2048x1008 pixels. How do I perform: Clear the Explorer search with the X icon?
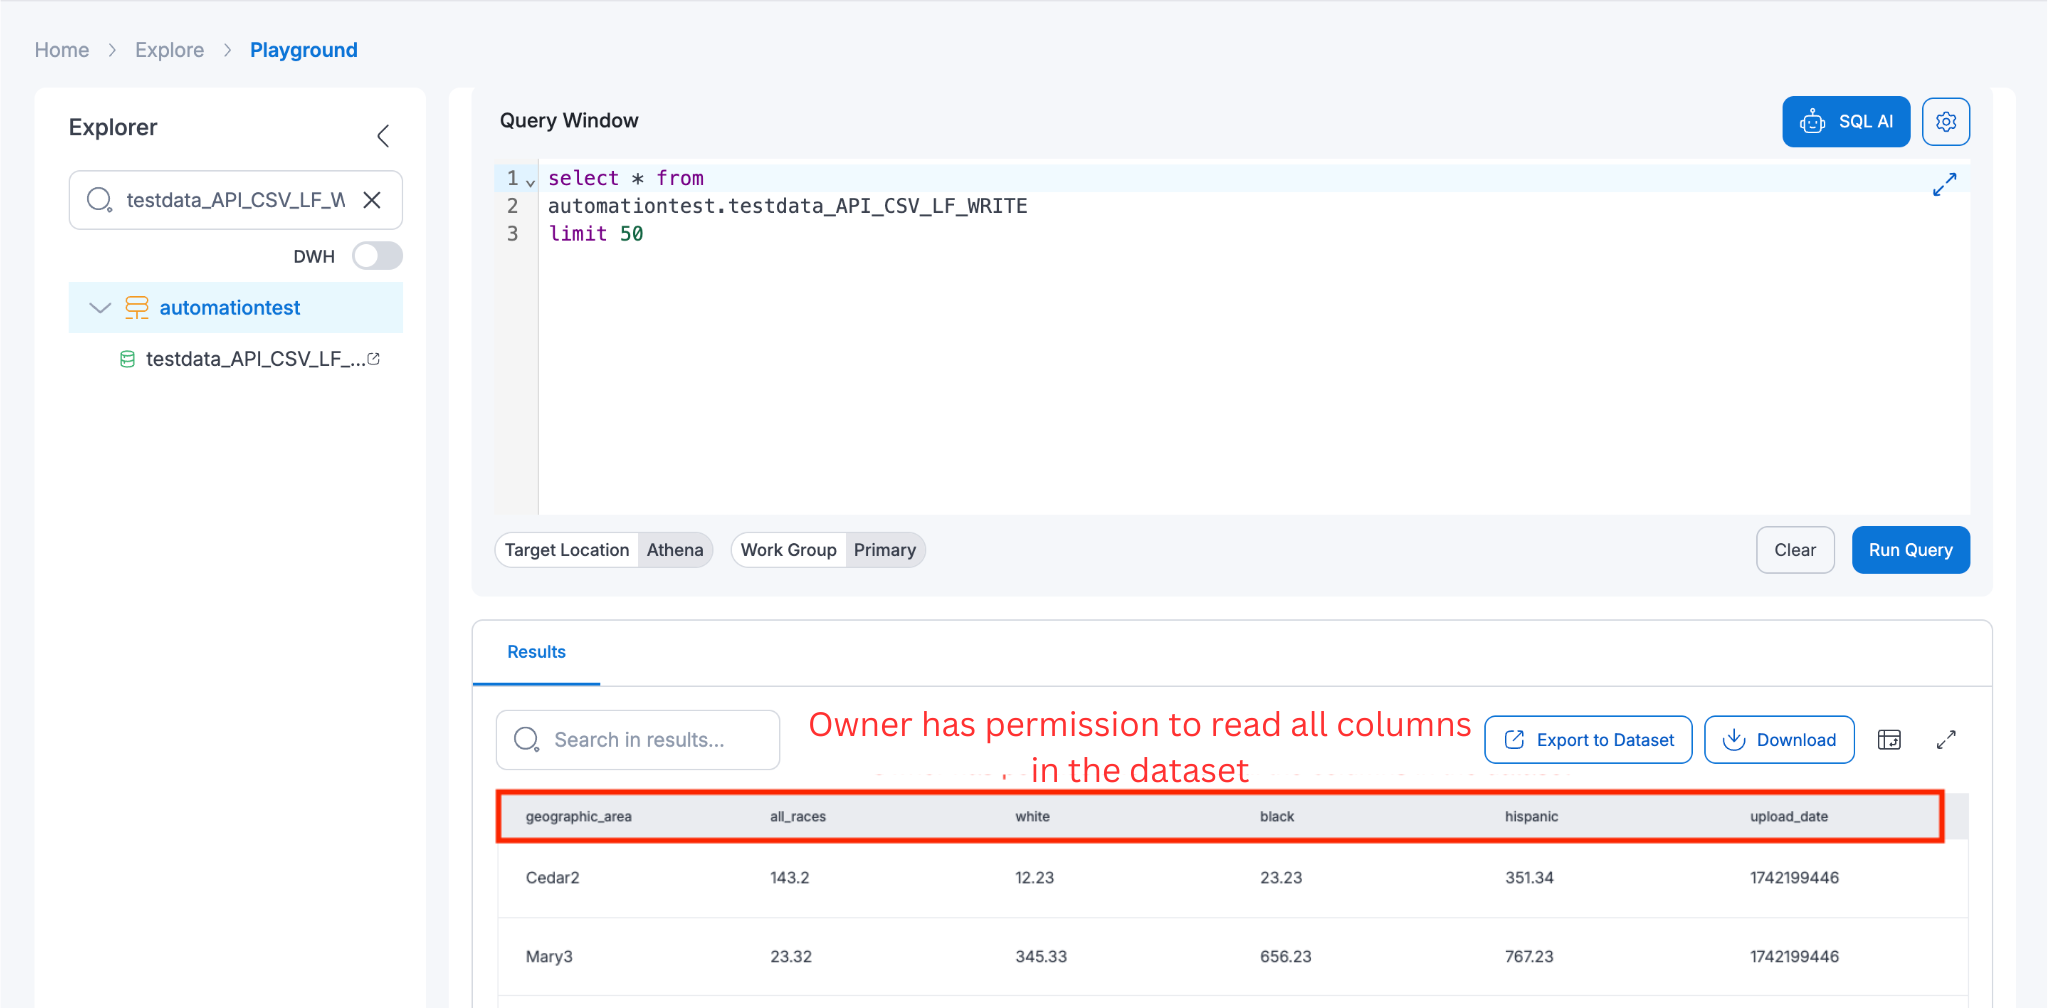click(x=371, y=200)
